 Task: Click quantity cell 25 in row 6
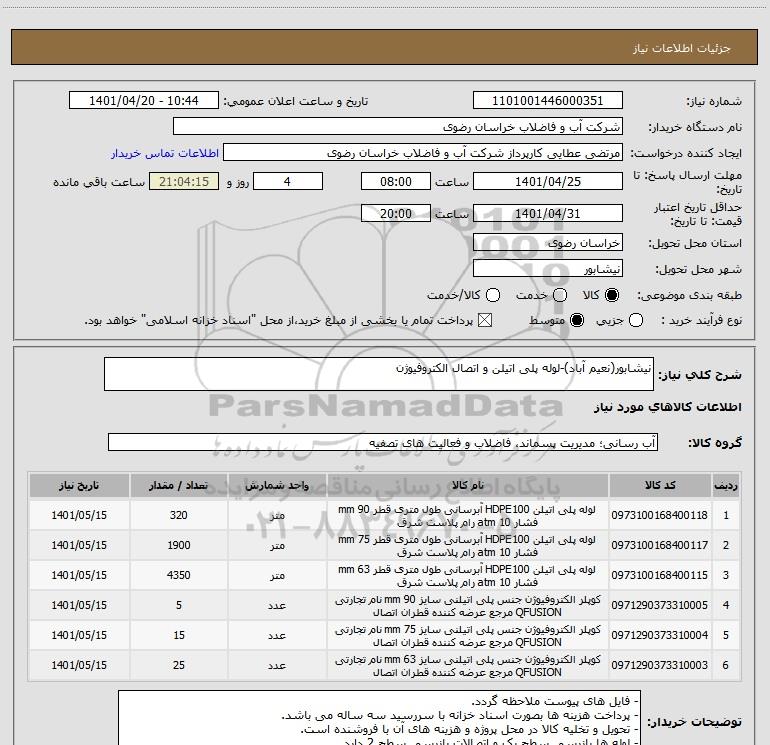coord(179,665)
